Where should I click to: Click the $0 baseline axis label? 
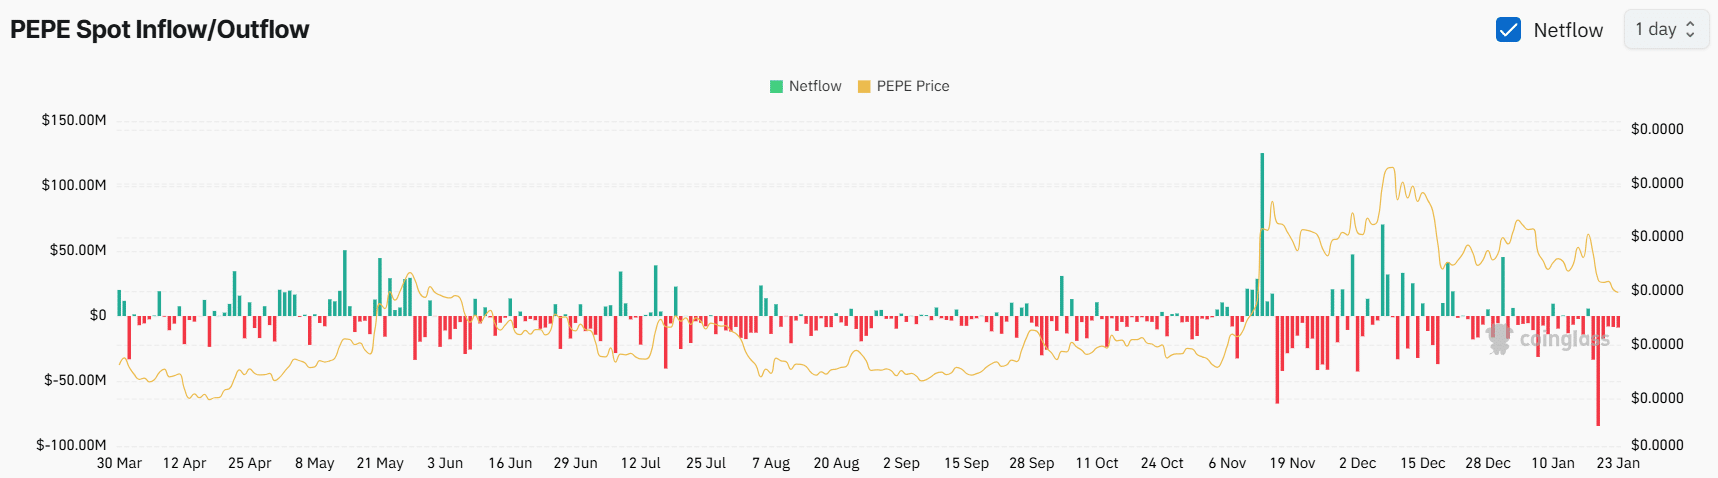pyautogui.click(x=97, y=315)
